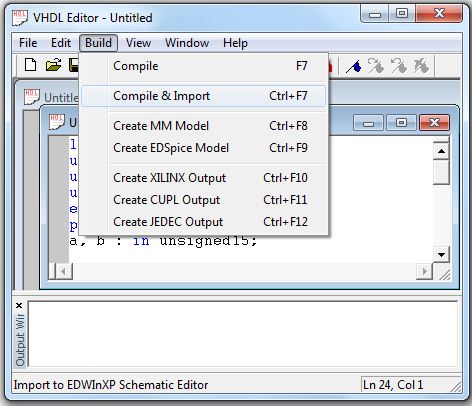Click inside the empty Output Window text area
The image size is (472, 406).
click(243, 334)
